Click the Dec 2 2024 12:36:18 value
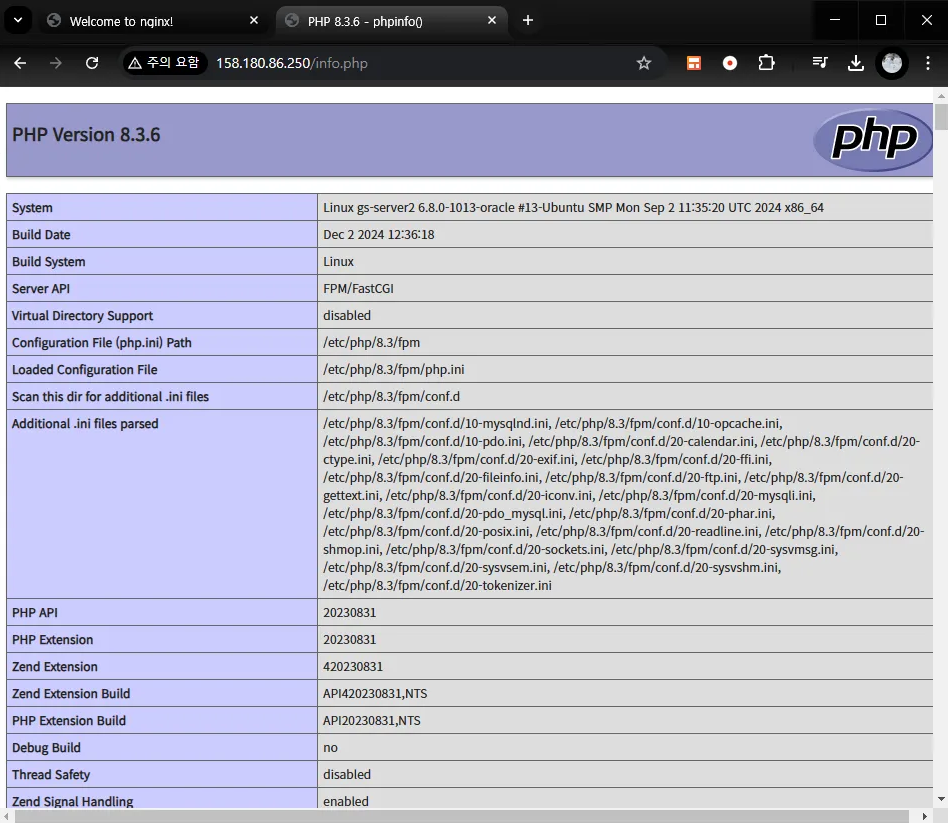Image resolution: width=948 pixels, height=823 pixels. [x=378, y=235]
